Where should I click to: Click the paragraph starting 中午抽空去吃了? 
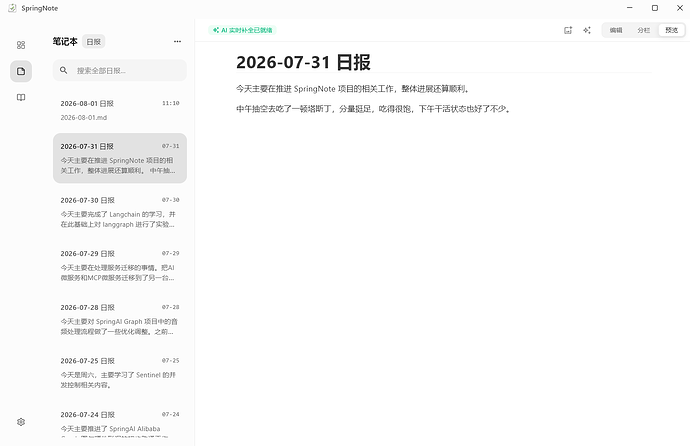click(x=374, y=109)
